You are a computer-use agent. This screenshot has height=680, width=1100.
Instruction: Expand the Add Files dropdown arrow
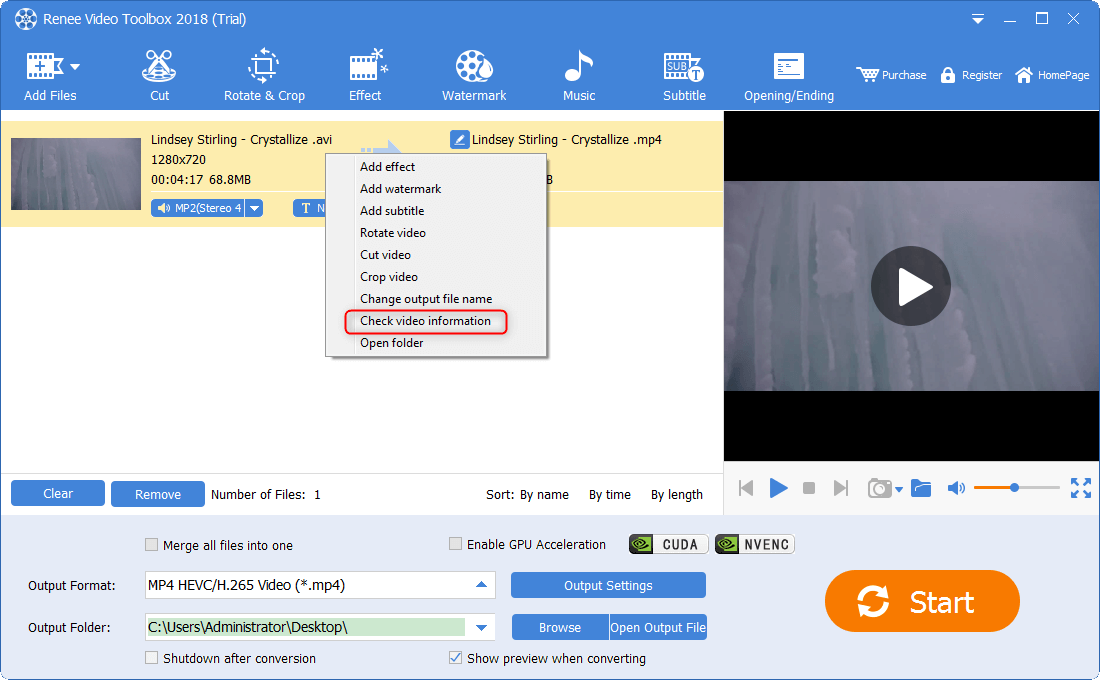(75, 67)
